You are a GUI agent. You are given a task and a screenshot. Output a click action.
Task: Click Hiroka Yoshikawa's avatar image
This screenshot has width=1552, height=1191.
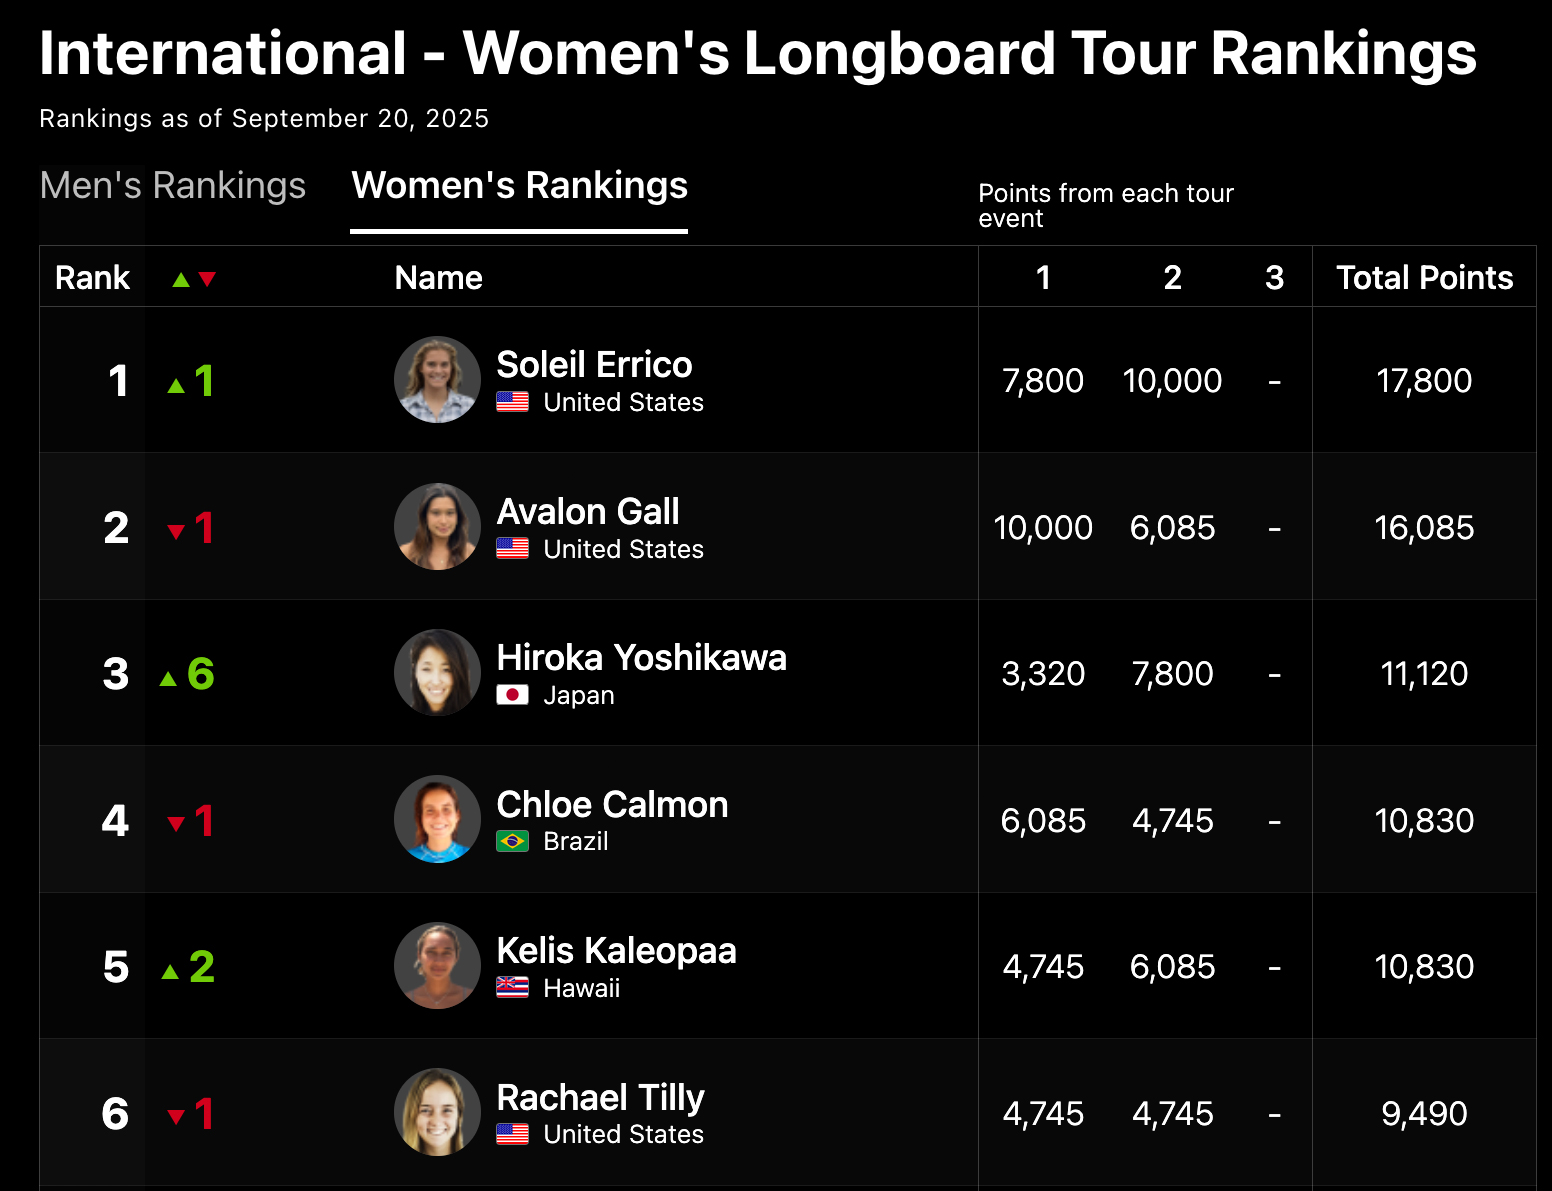click(x=438, y=673)
